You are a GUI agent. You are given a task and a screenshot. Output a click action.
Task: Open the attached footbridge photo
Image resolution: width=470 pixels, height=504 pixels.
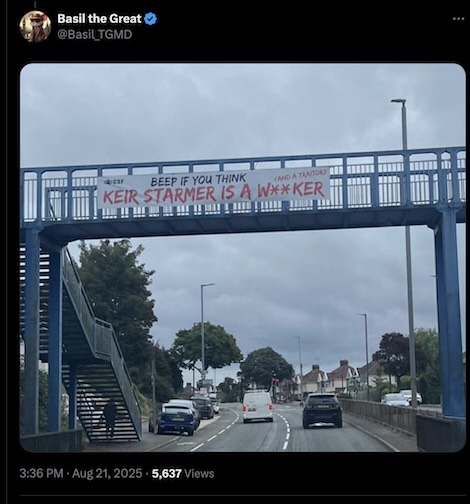[243, 257]
